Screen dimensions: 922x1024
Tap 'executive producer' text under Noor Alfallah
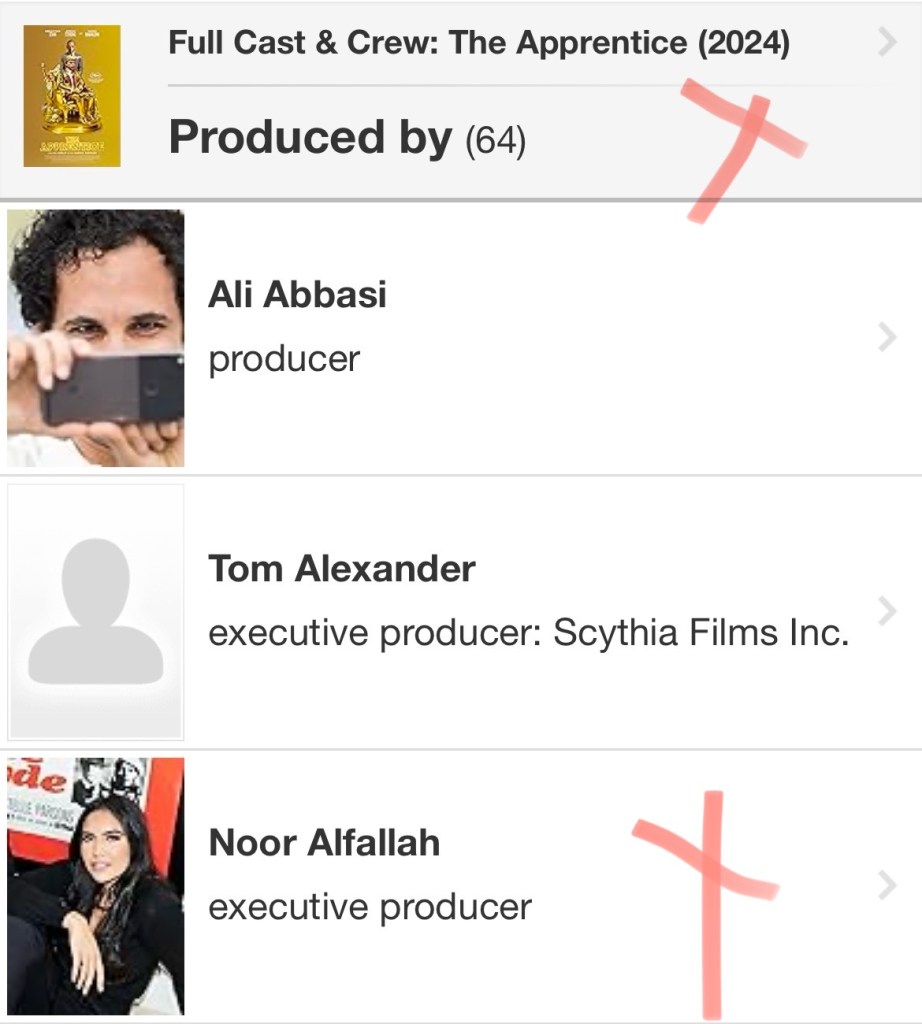tap(370, 907)
